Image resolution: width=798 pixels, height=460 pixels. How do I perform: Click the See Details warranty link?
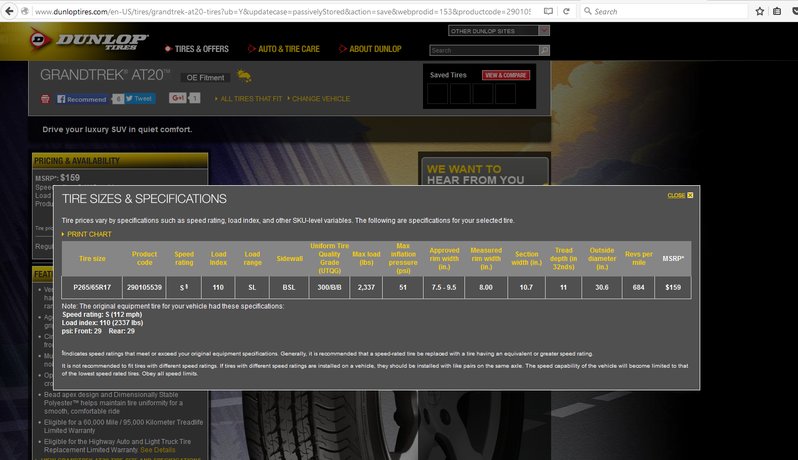click(x=158, y=450)
